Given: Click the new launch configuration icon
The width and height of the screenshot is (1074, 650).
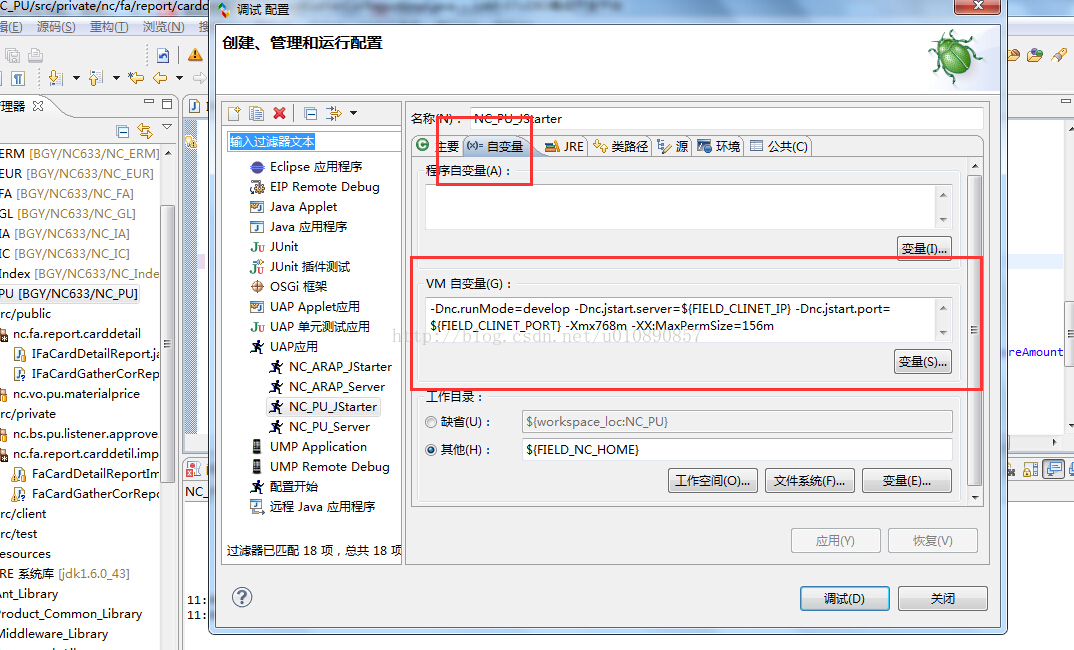Looking at the screenshot, I should [234, 114].
